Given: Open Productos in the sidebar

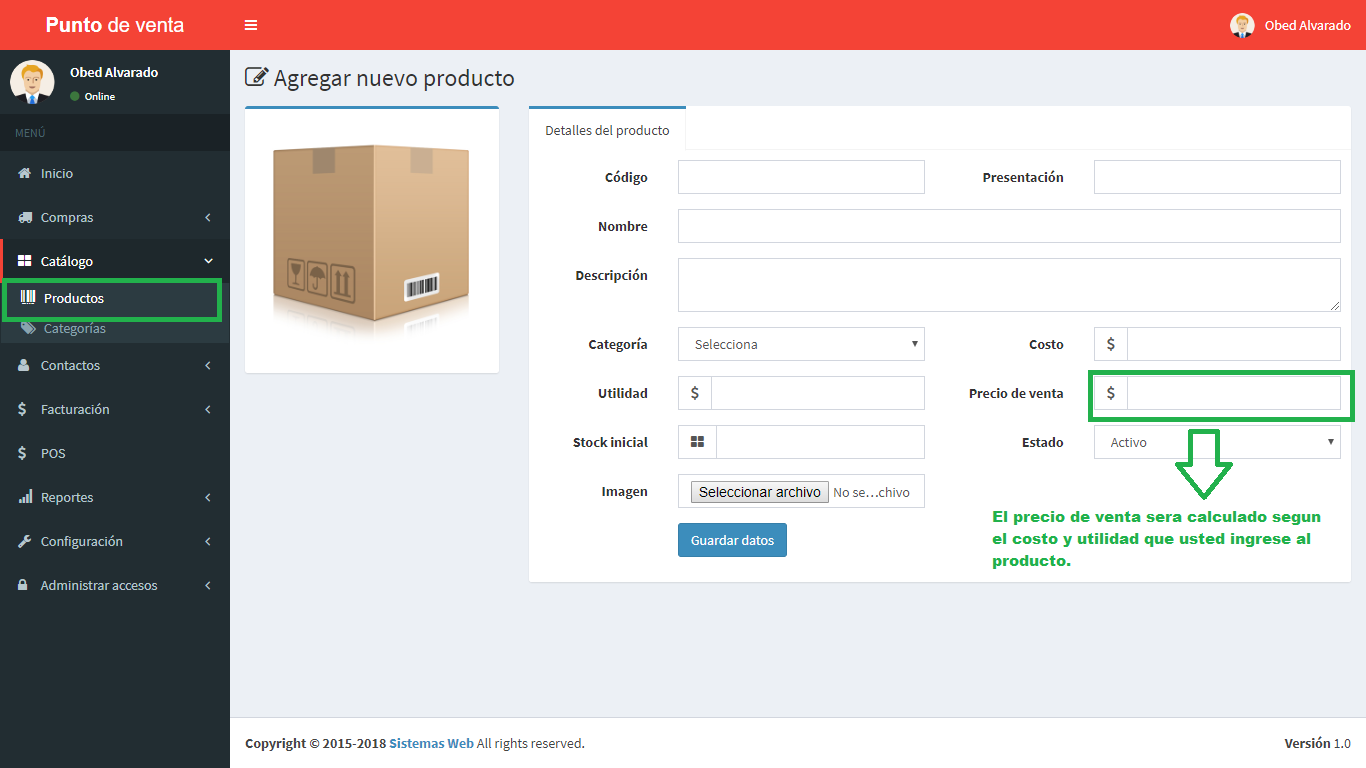Looking at the screenshot, I should tap(115, 298).
